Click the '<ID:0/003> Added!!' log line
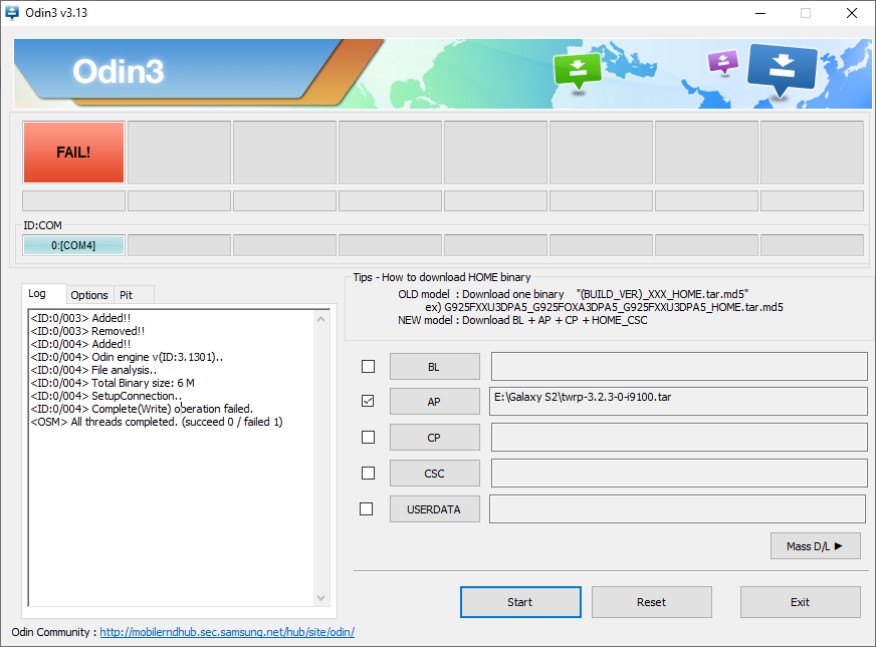 81,318
